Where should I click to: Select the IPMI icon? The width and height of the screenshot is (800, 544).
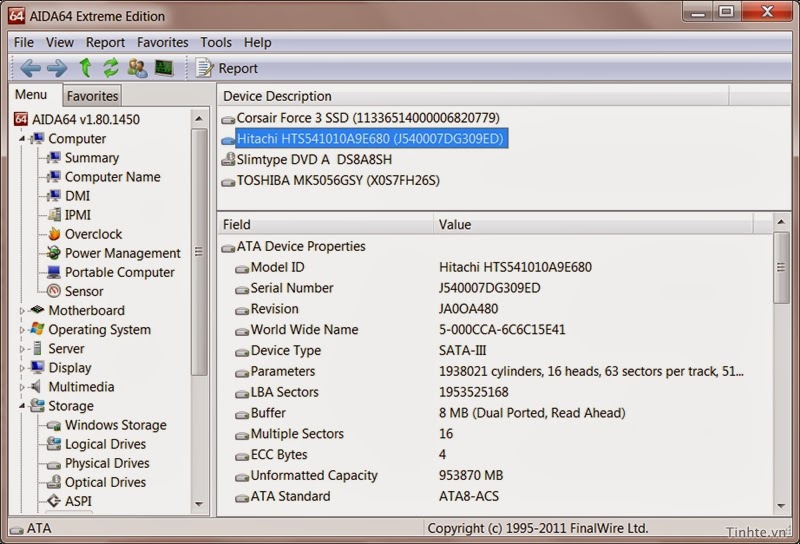click(x=54, y=215)
